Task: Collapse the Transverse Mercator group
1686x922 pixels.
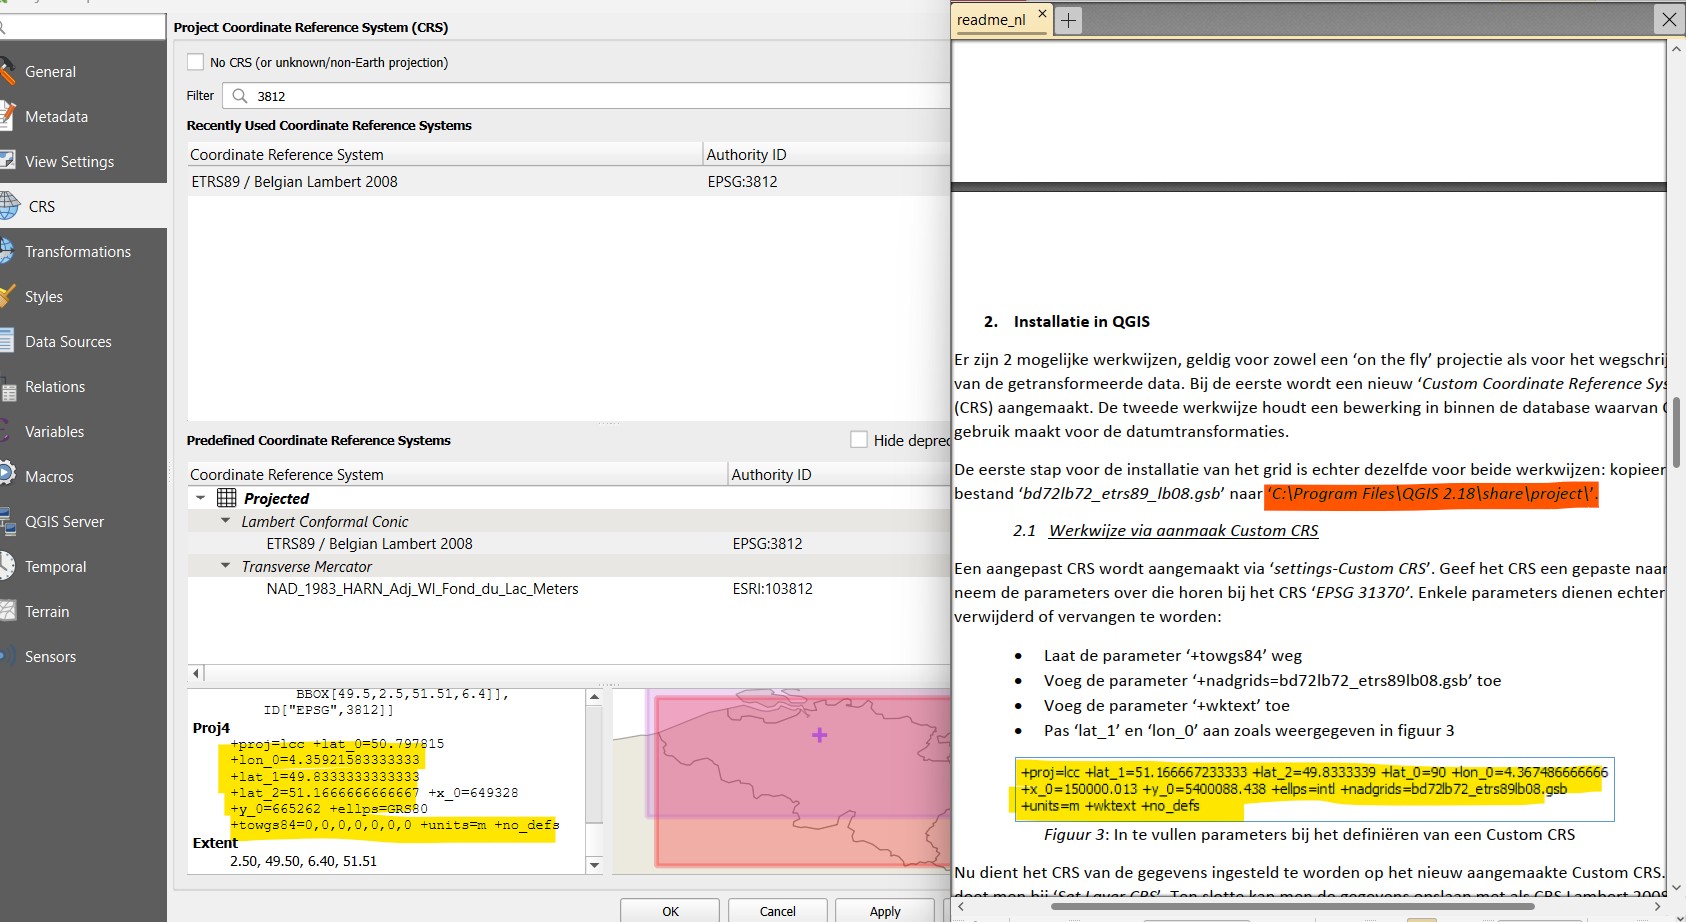Action: click(226, 566)
